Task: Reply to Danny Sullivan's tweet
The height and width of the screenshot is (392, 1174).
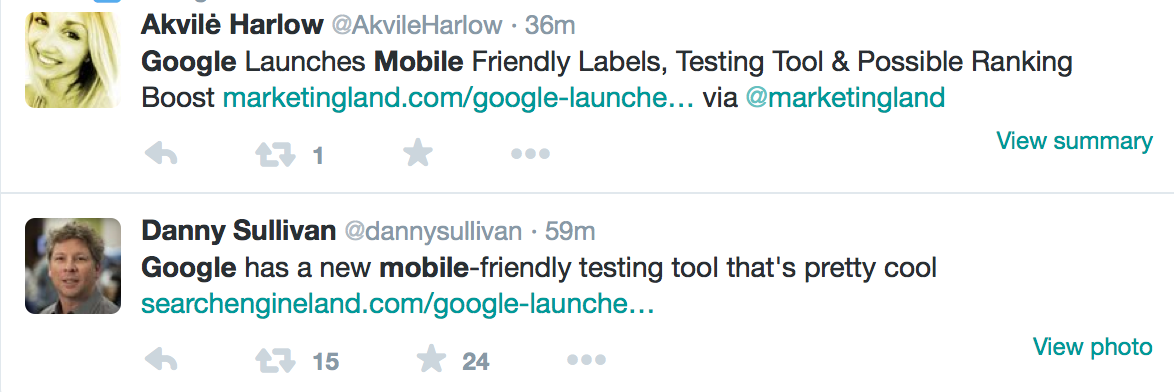Action: pyautogui.click(x=161, y=361)
